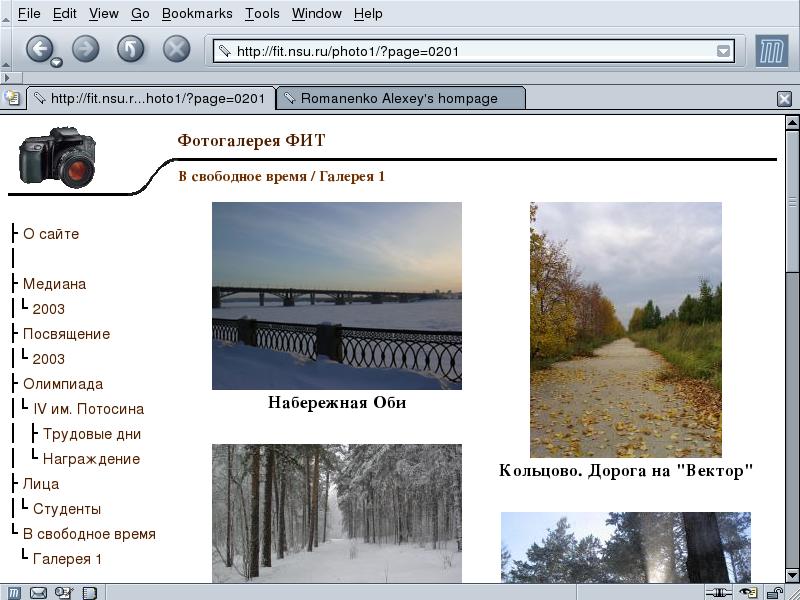Click the Back navigation button
The height and width of the screenshot is (600, 800).
click(x=39, y=48)
